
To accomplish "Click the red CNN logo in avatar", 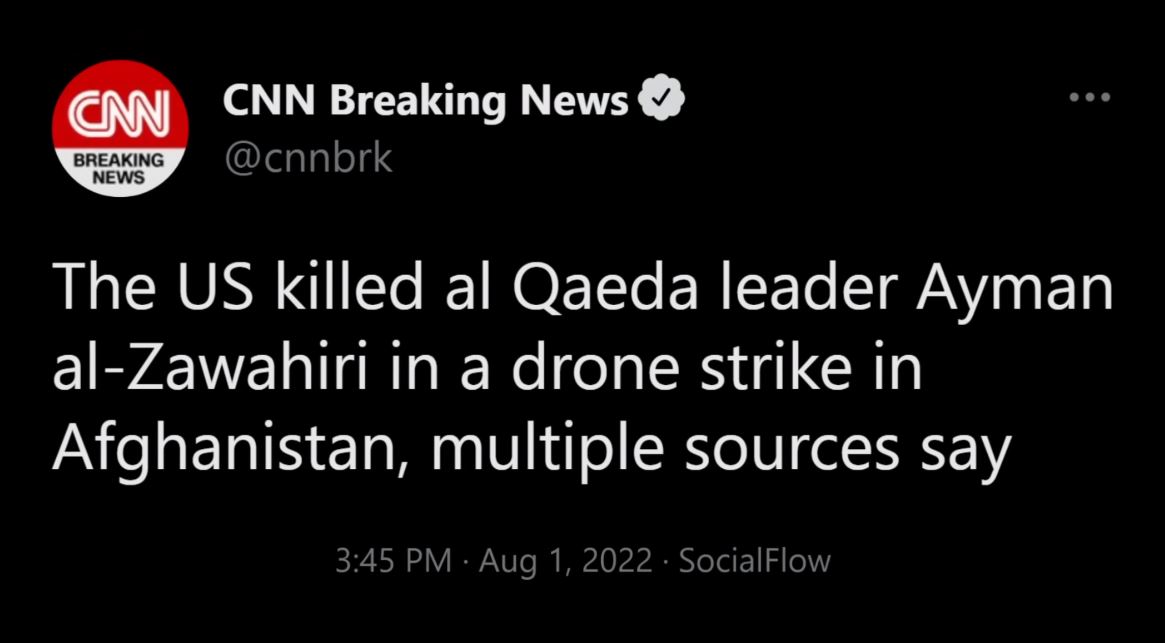I will (x=120, y=112).
